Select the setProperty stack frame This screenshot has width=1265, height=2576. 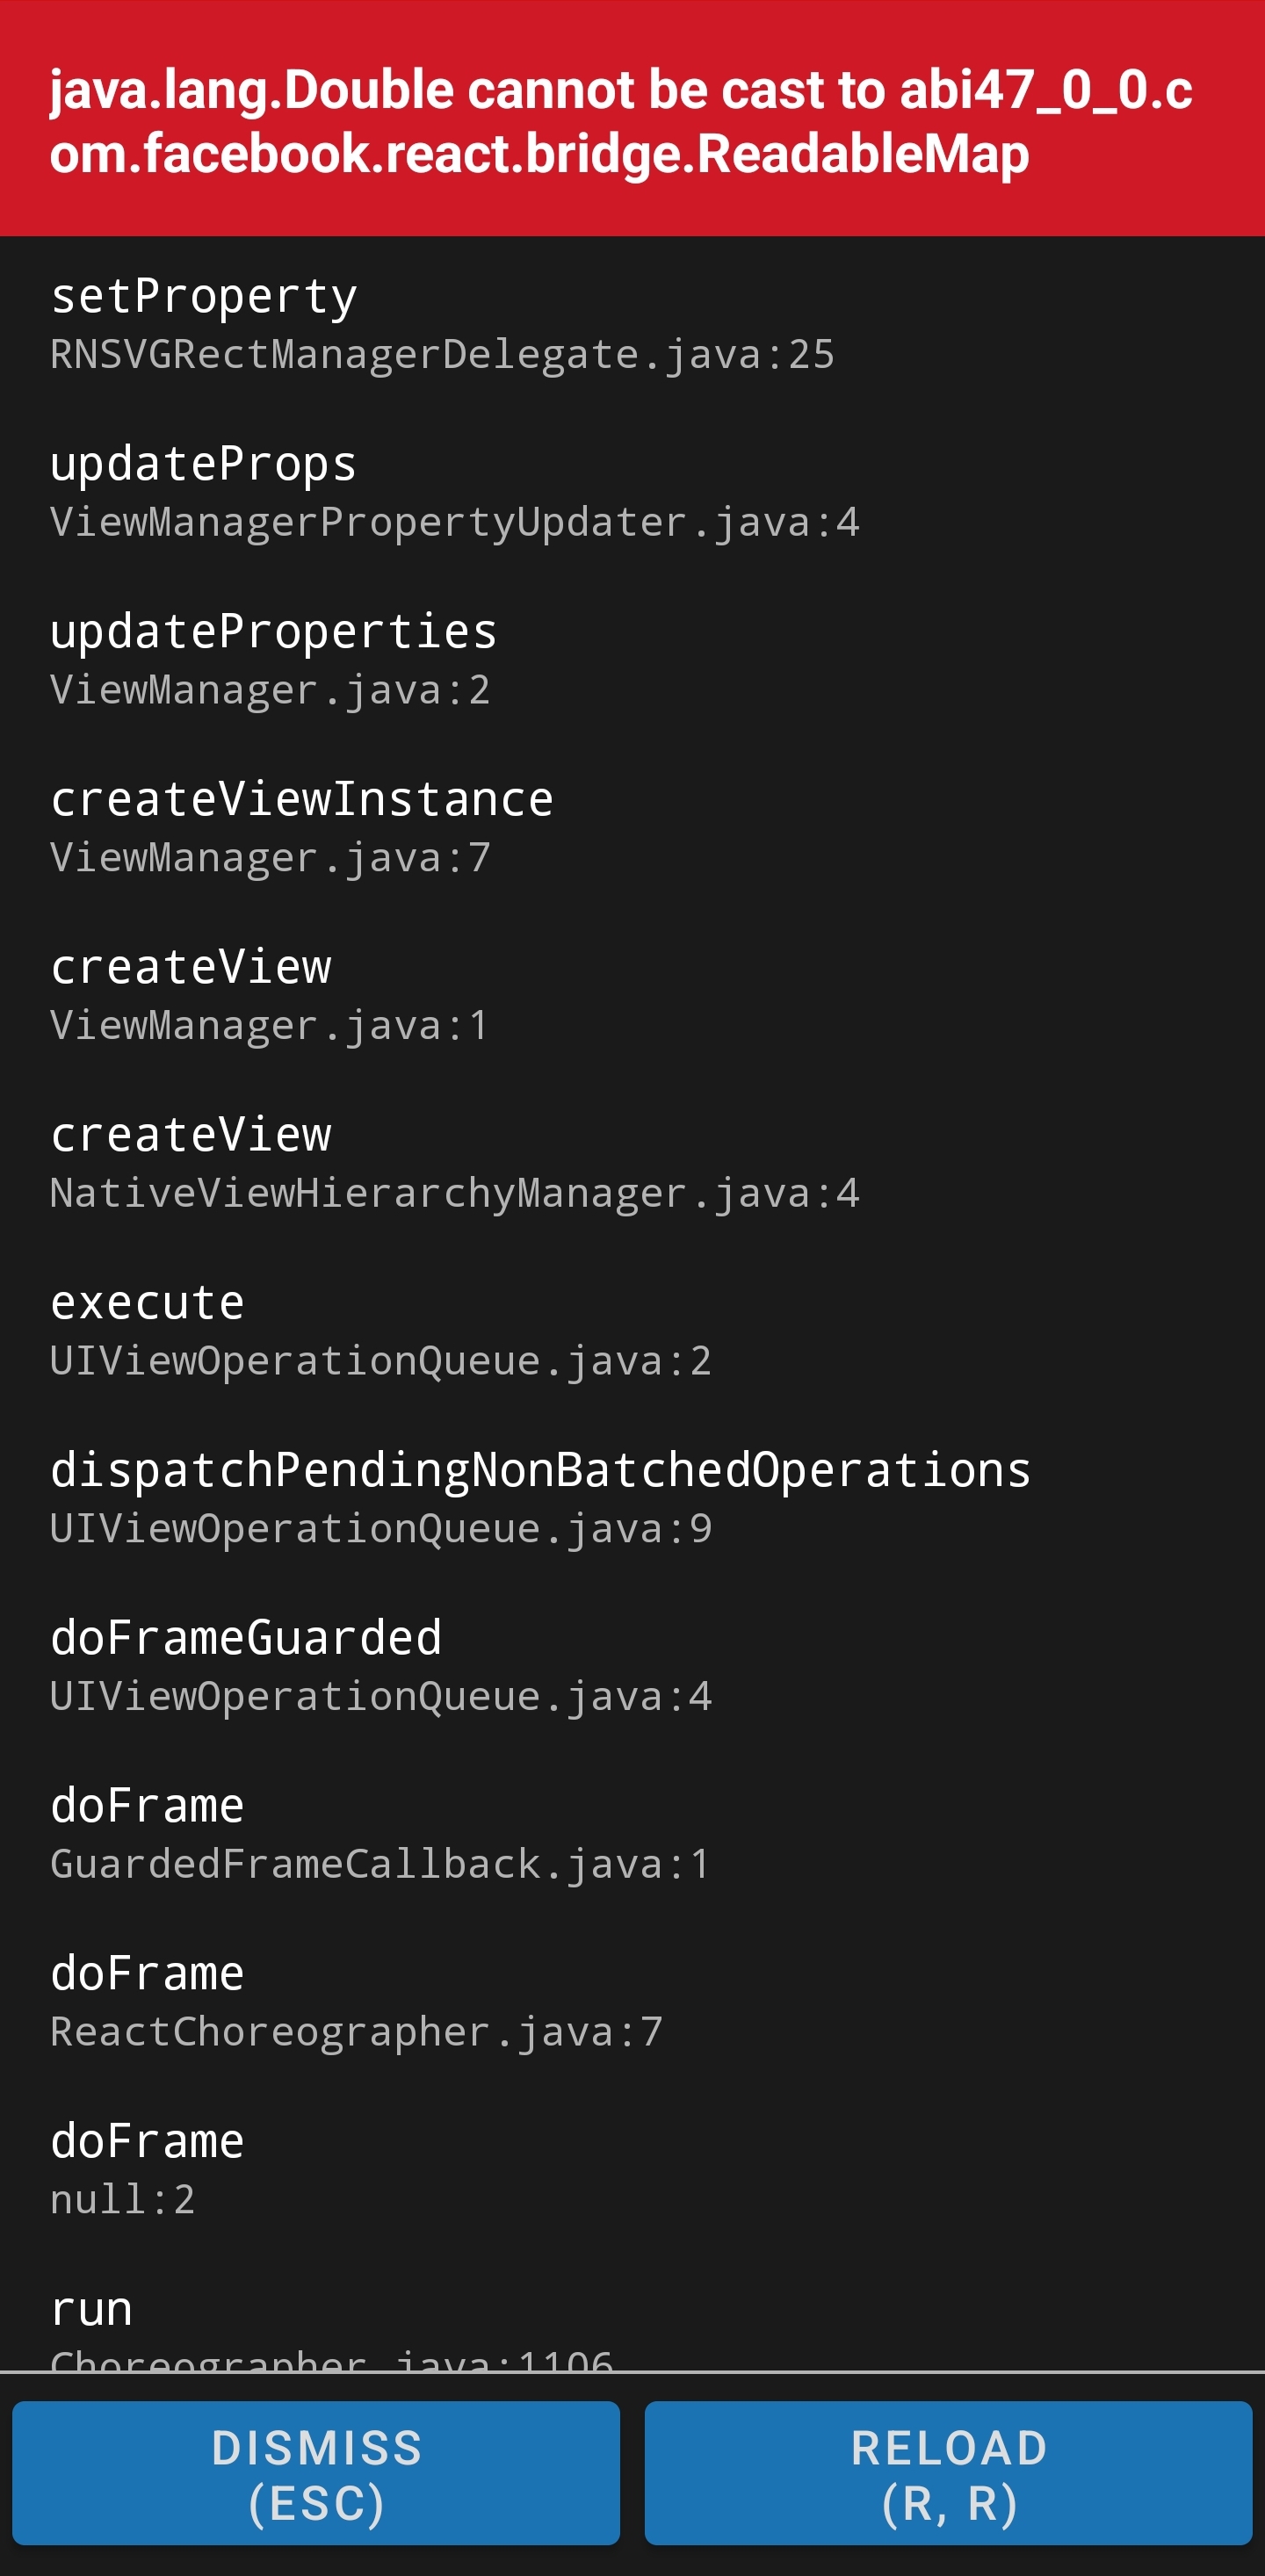point(203,295)
